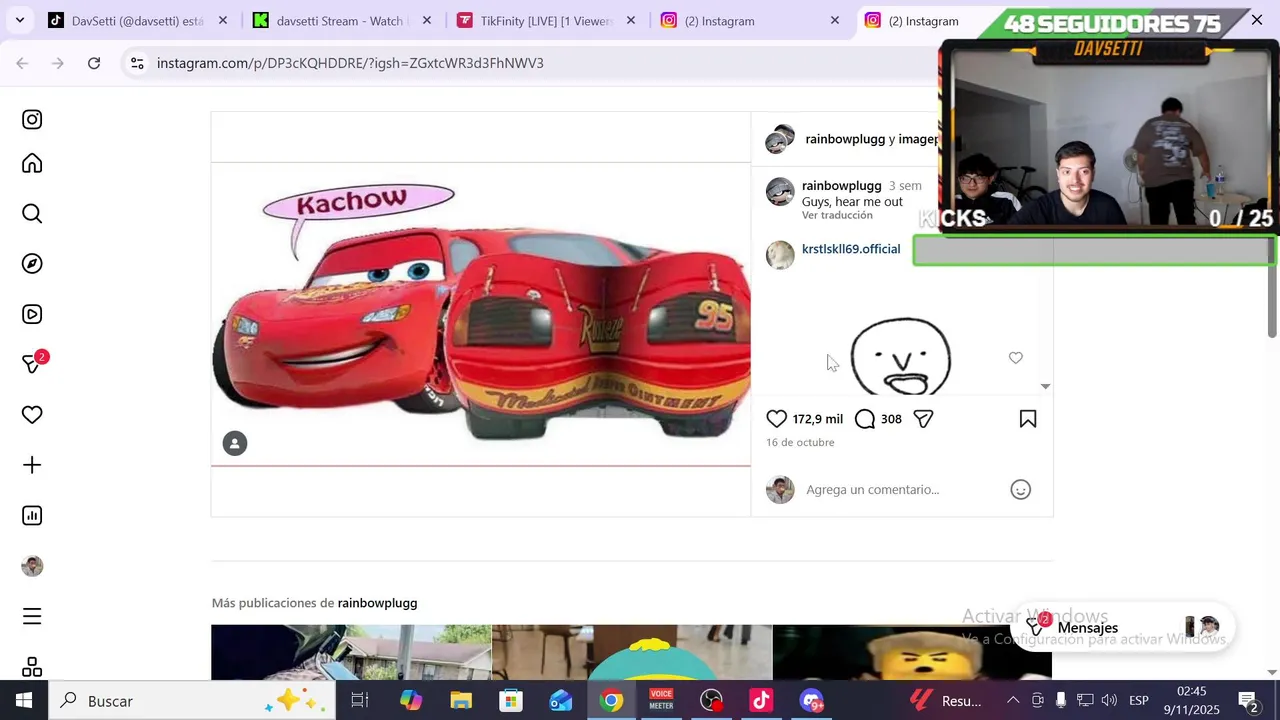Open Explore compass icon in sidebar
The image size is (1280, 720).
pos(32,264)
